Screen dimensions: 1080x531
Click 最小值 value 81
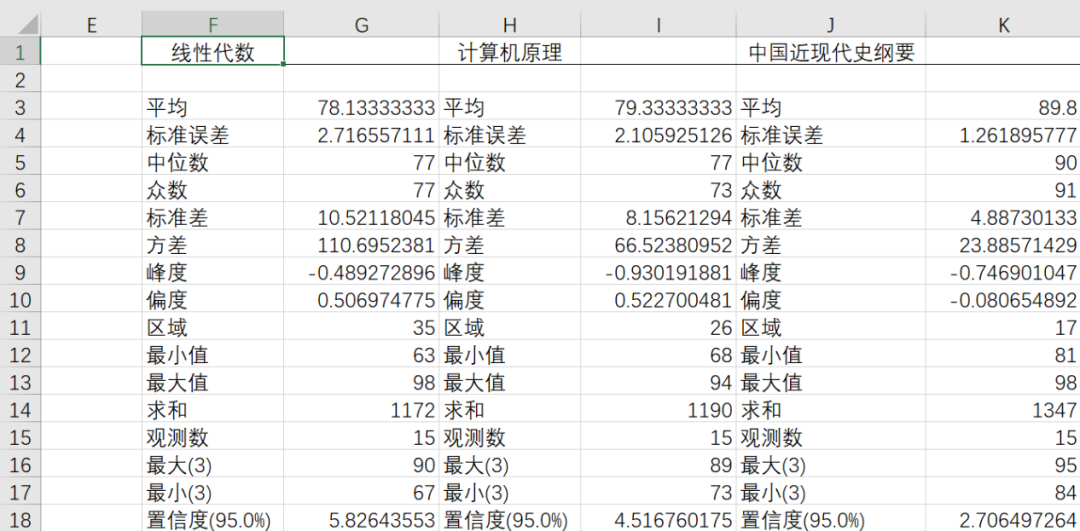[x=1066, y=355]
